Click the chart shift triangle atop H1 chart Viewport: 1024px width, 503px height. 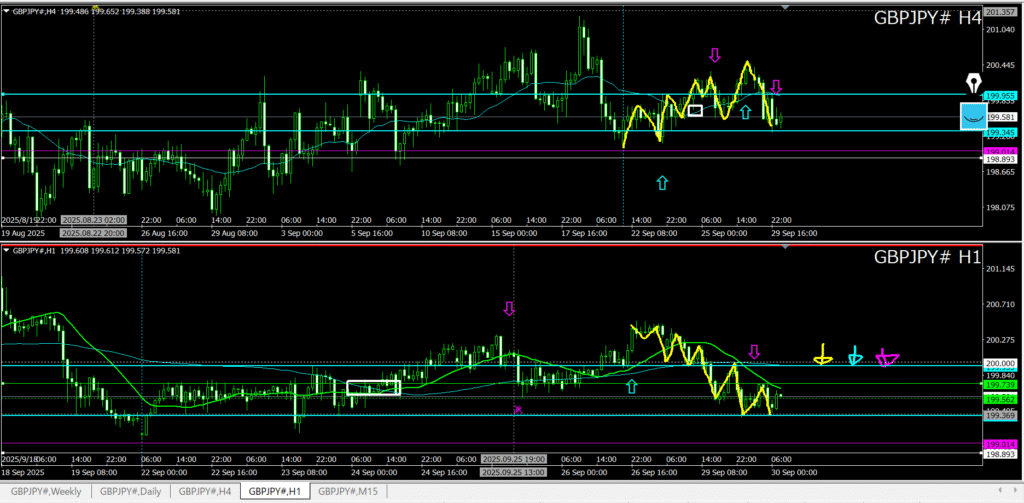tap(785, 247)
